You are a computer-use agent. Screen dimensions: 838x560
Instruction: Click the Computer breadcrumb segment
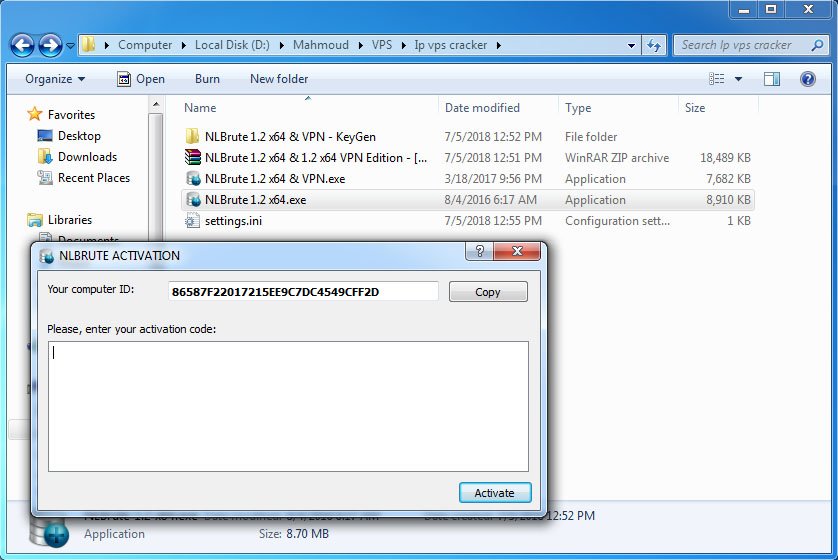click(145, 45)
